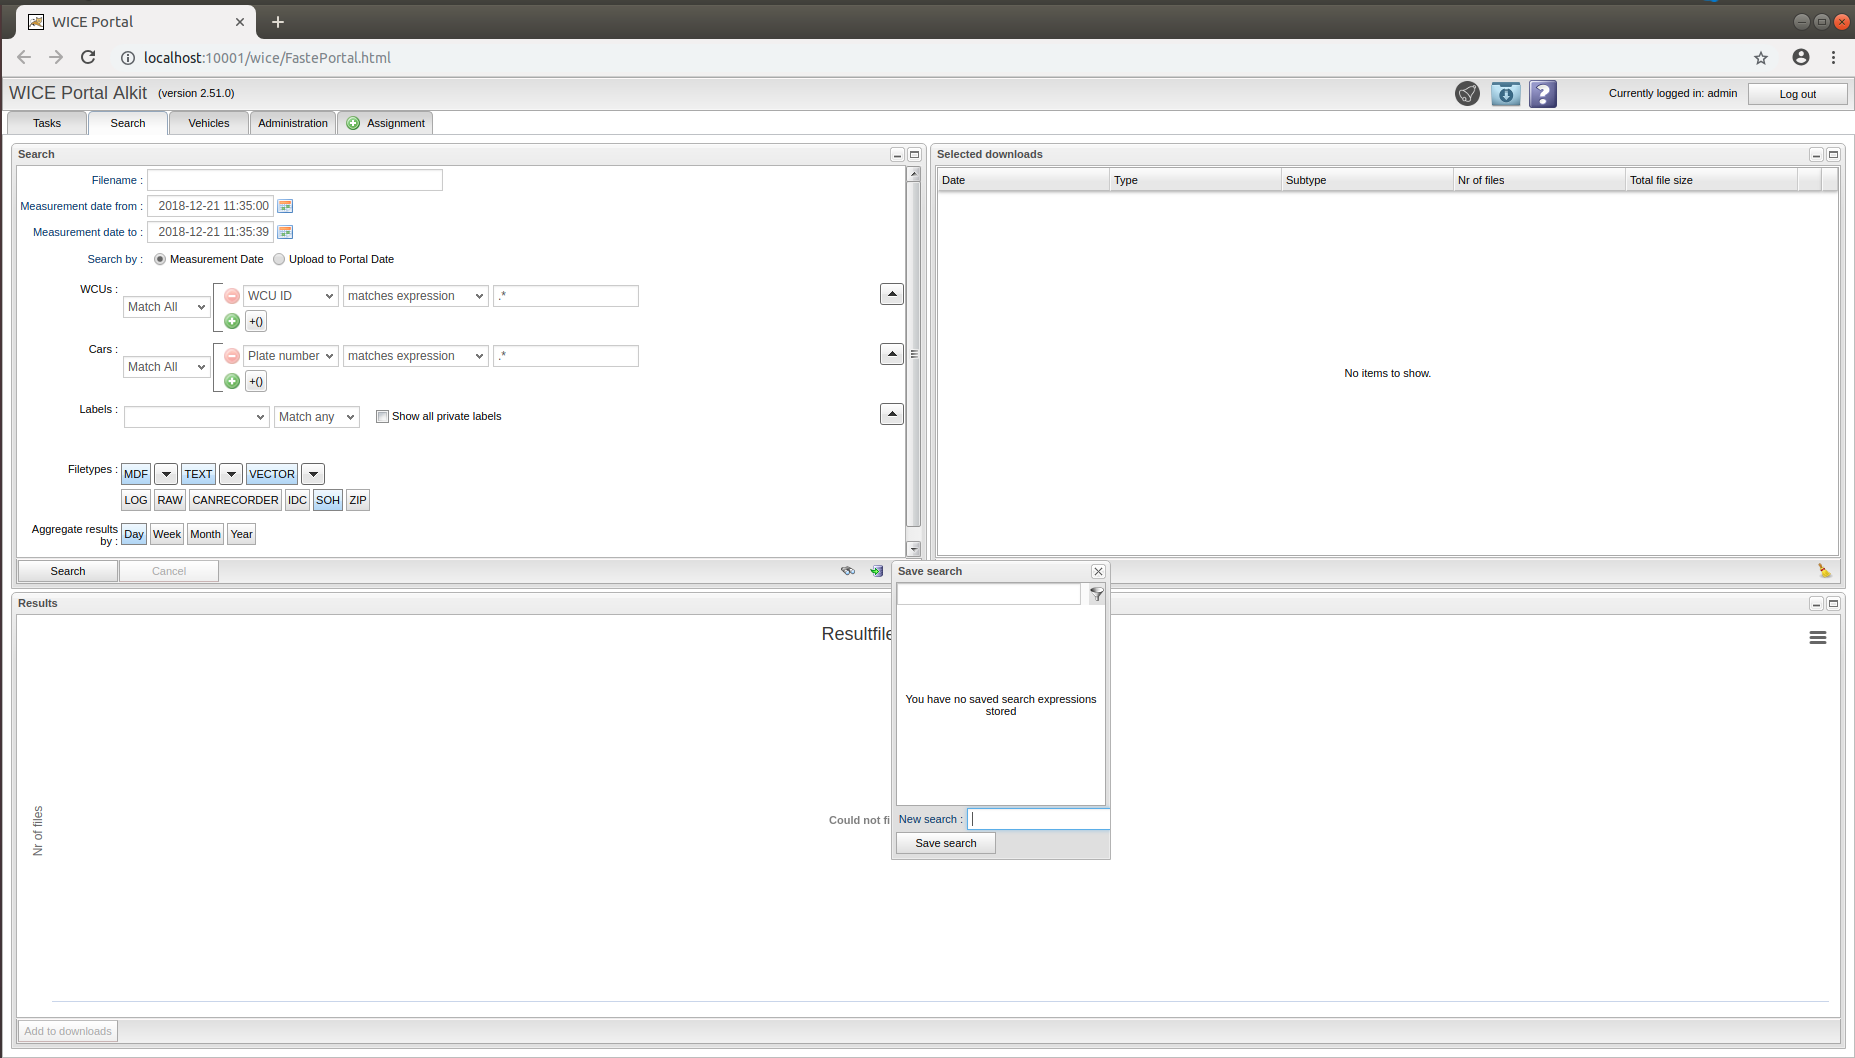Open calendar picker for Measurement date from
This screenshot has width=1855, height=1058.
(285, 206)
